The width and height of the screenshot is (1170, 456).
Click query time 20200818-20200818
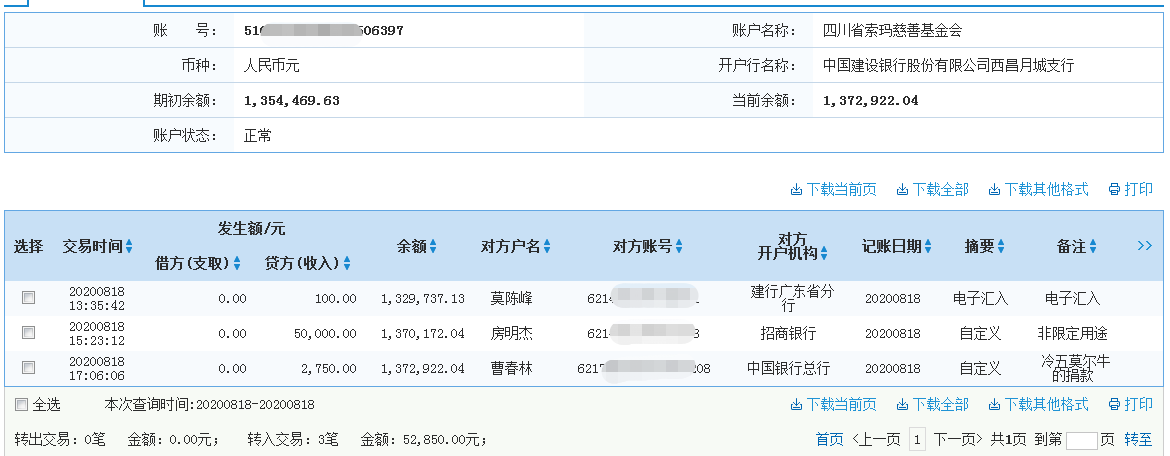[x=254, y=405]
